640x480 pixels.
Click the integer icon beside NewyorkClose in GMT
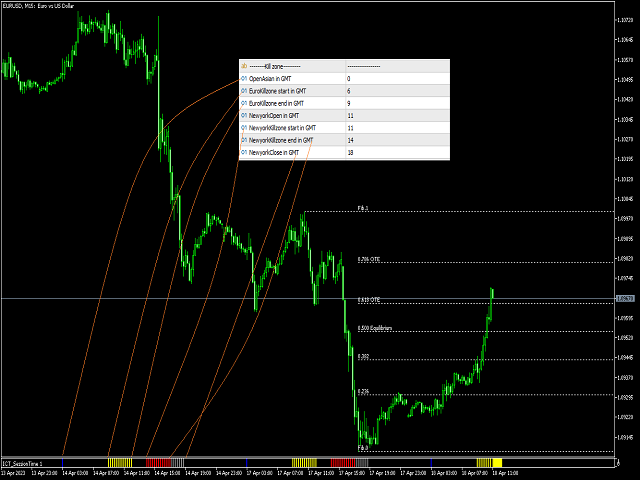244,152
